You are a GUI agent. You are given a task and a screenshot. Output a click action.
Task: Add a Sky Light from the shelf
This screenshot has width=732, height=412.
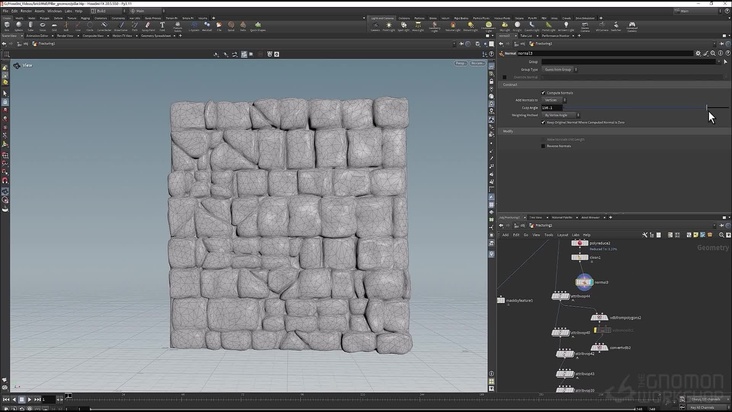tap(505, 27)
